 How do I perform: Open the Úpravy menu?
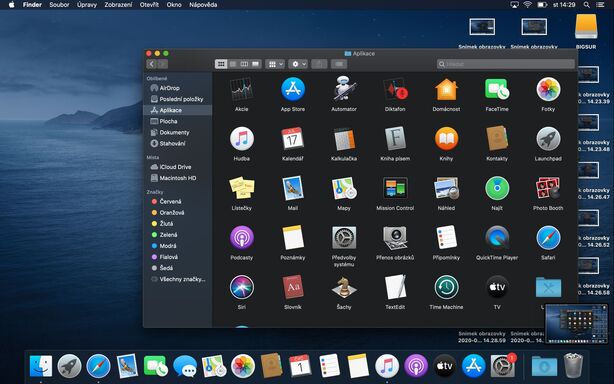point(87,5)
